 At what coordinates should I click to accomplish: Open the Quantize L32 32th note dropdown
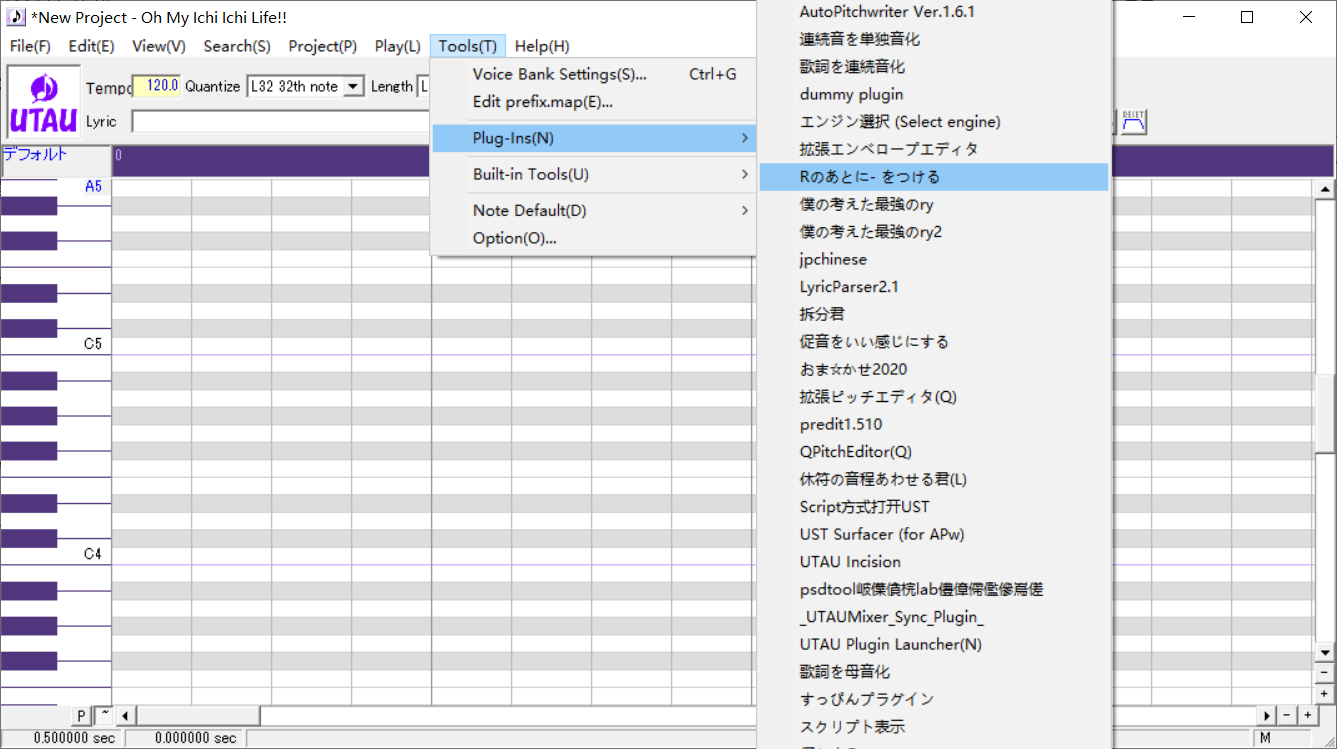click(x=353, y=86)
